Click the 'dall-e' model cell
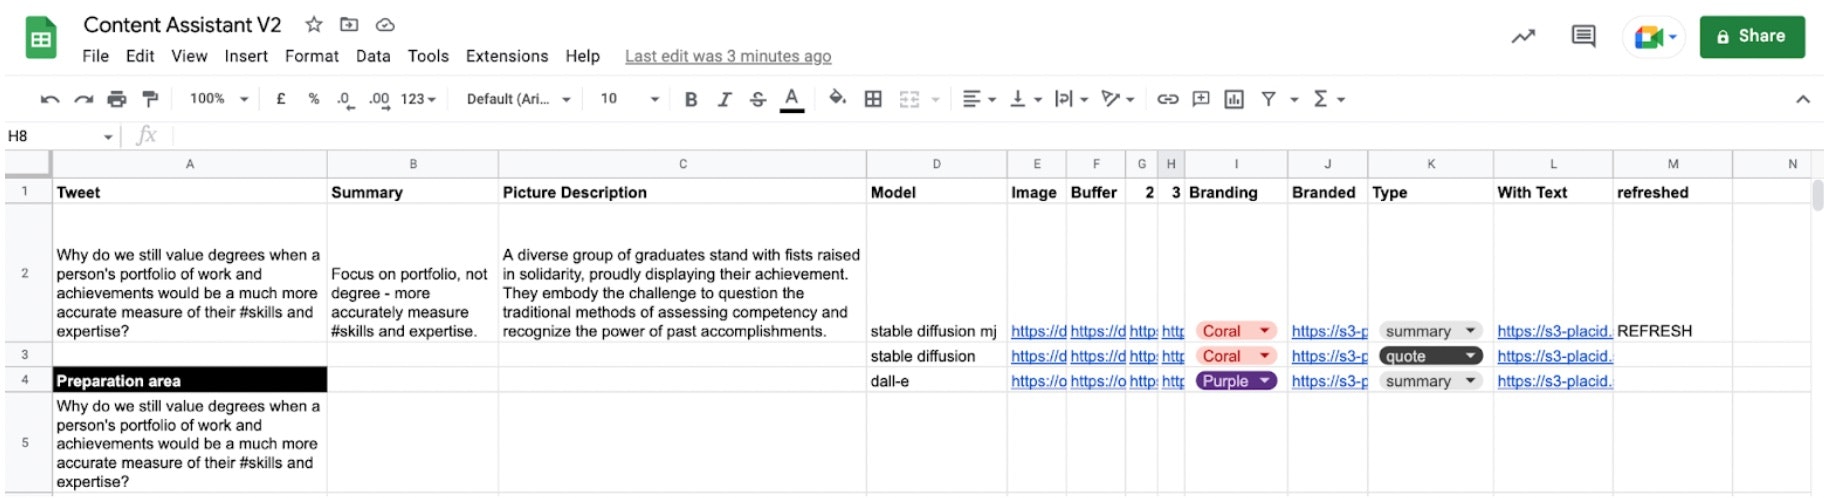 (936, 380)
